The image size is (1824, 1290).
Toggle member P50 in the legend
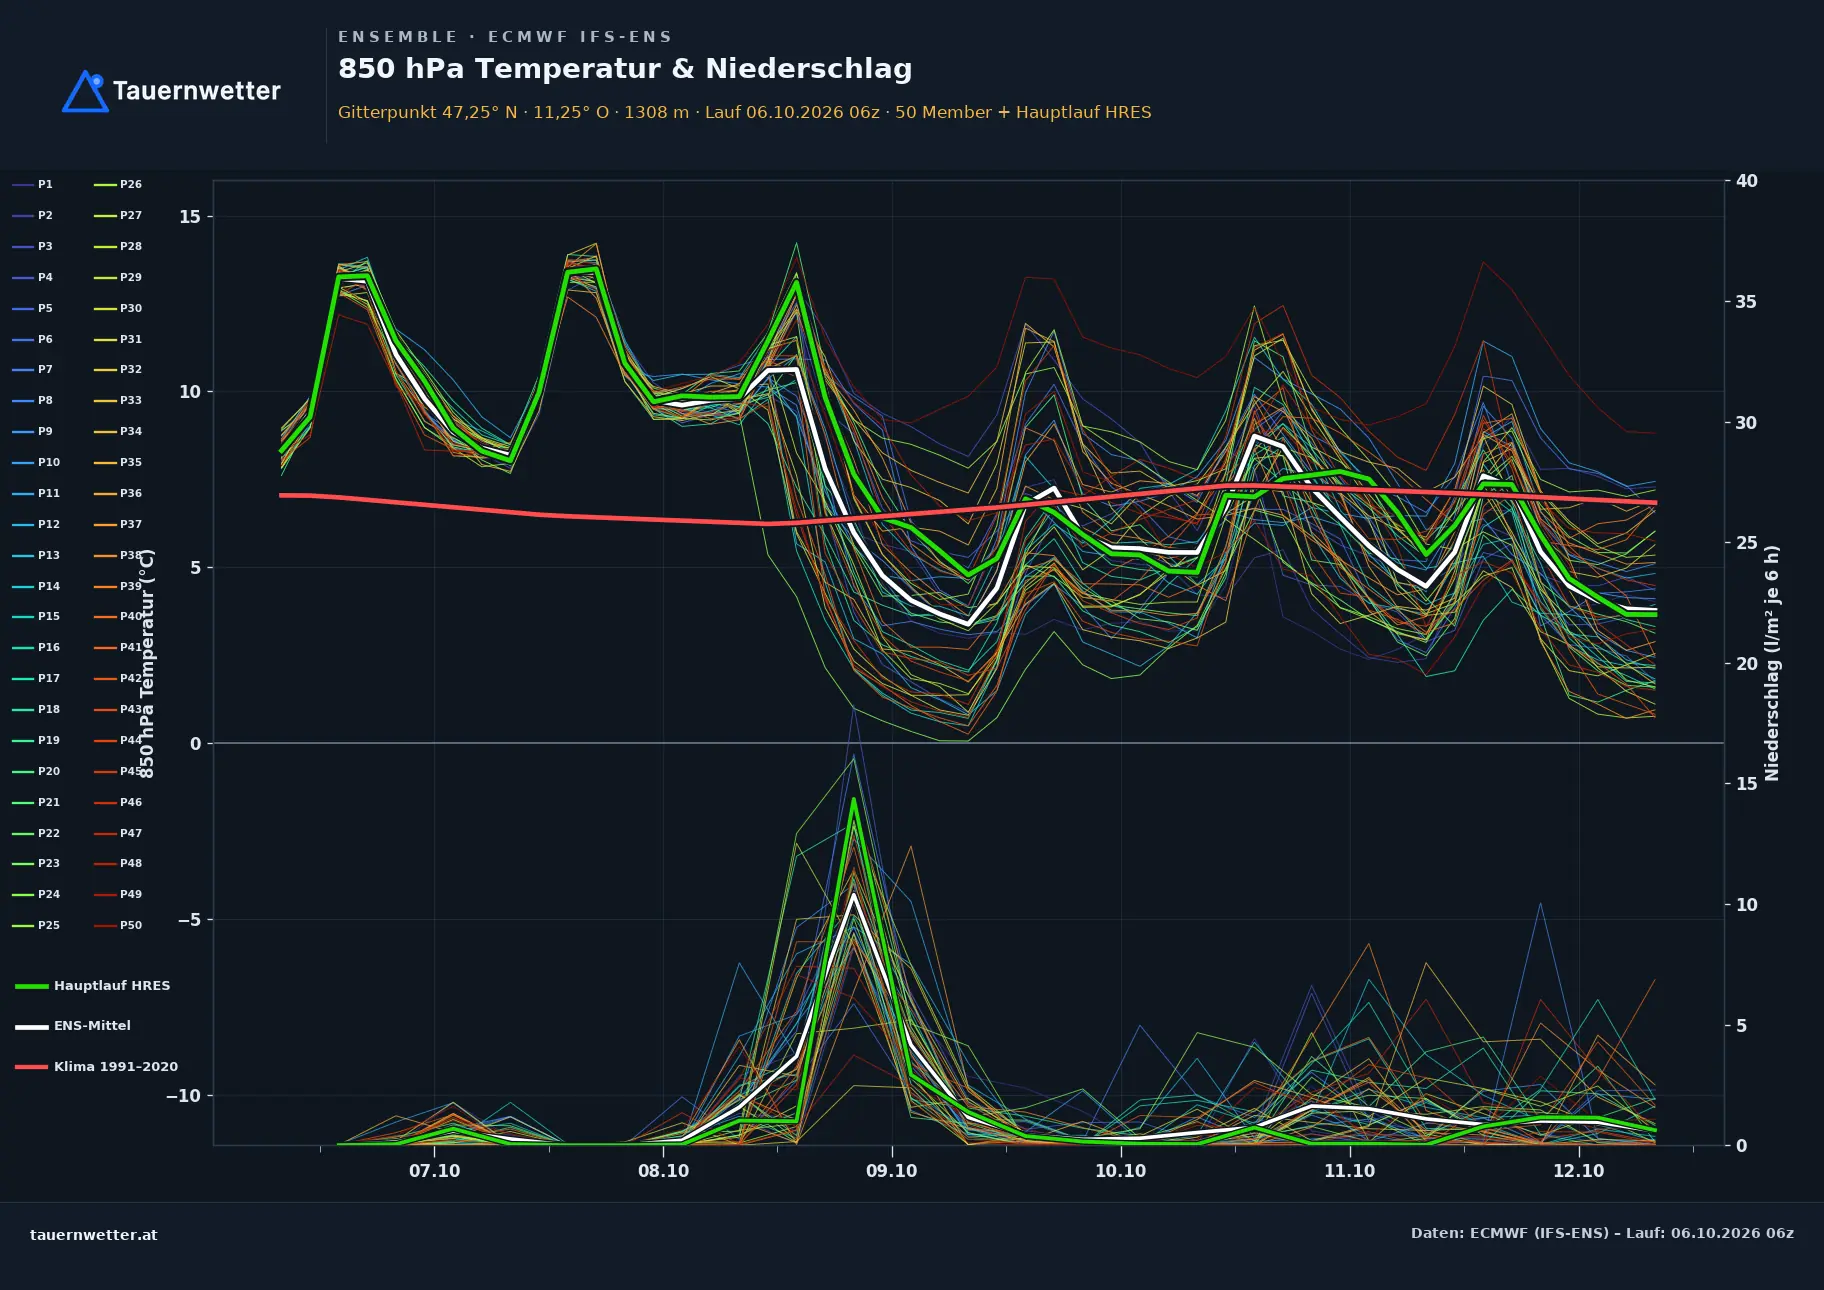click(118, 926)
